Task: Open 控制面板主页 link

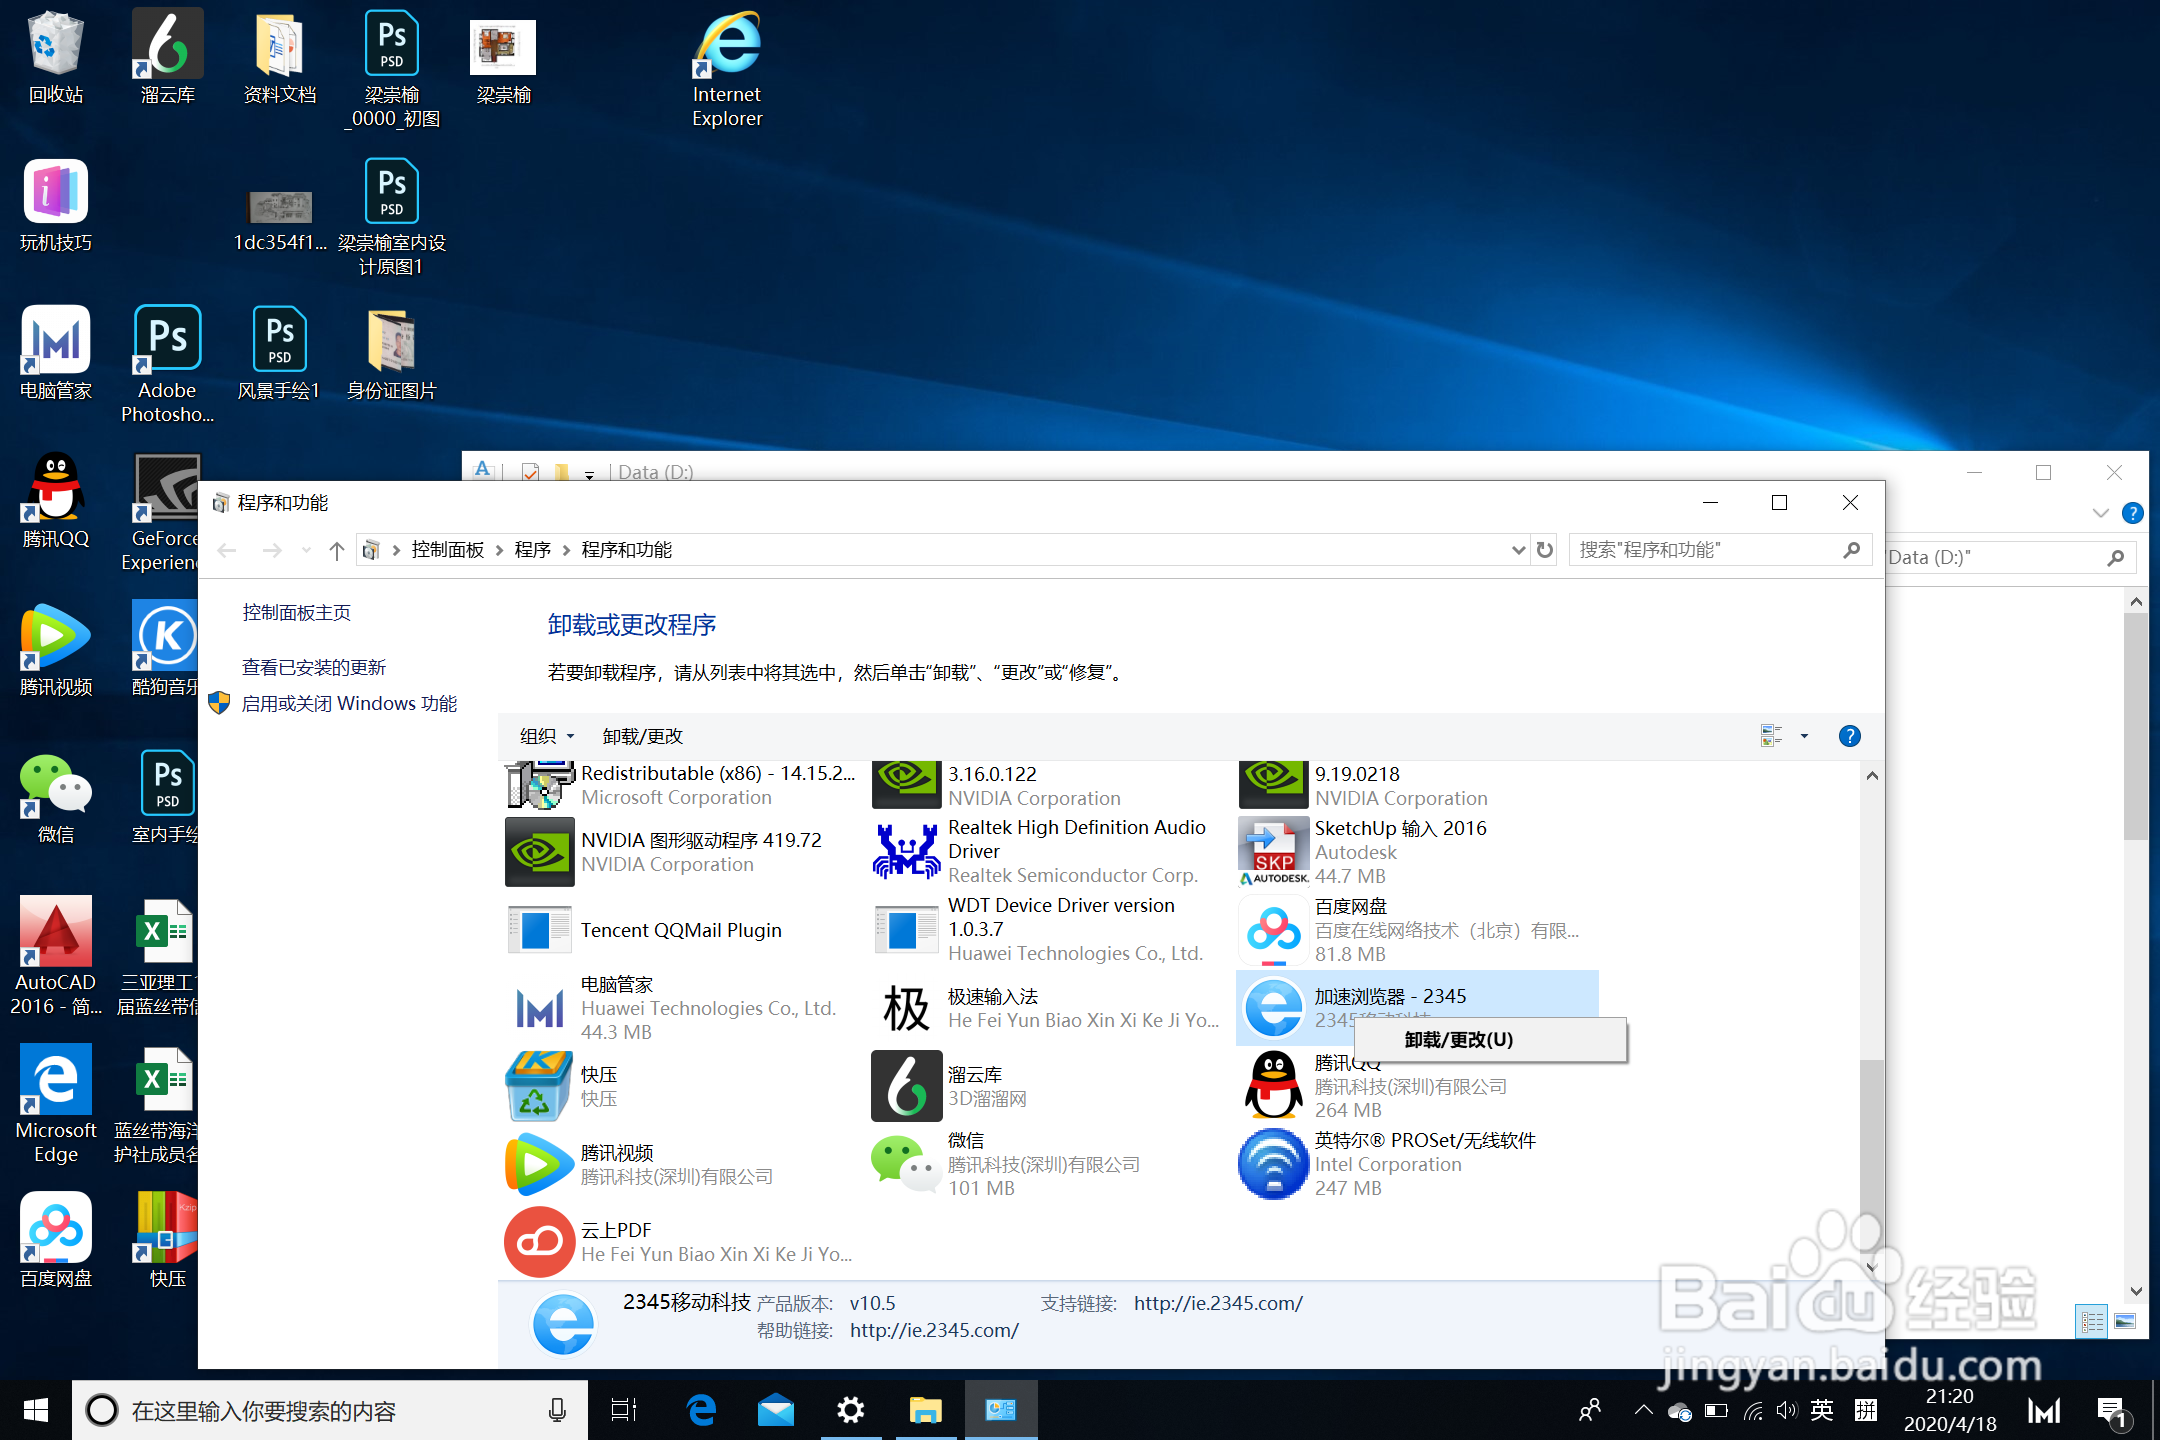Action: [x=297, y=612]
